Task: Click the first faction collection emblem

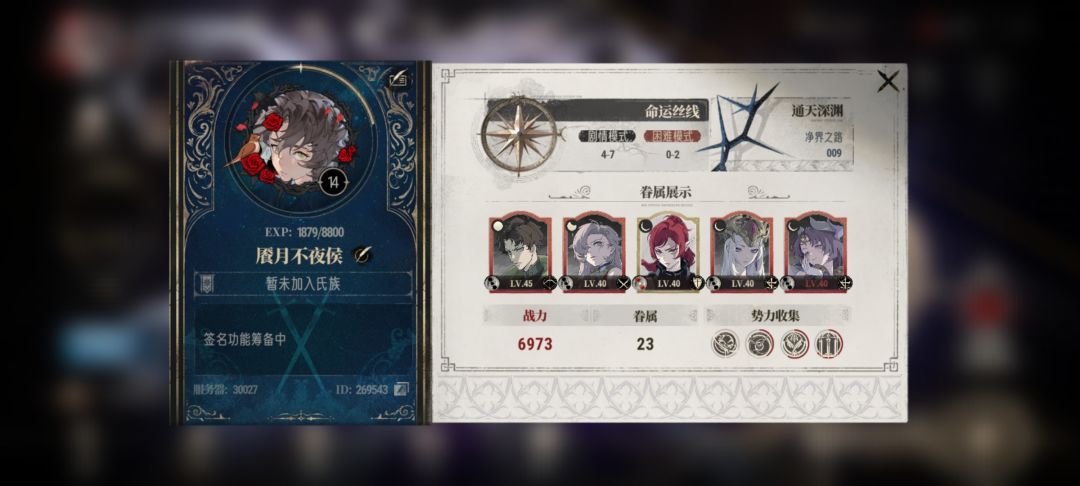Action: pyautogui.click(x=725, y=344)
